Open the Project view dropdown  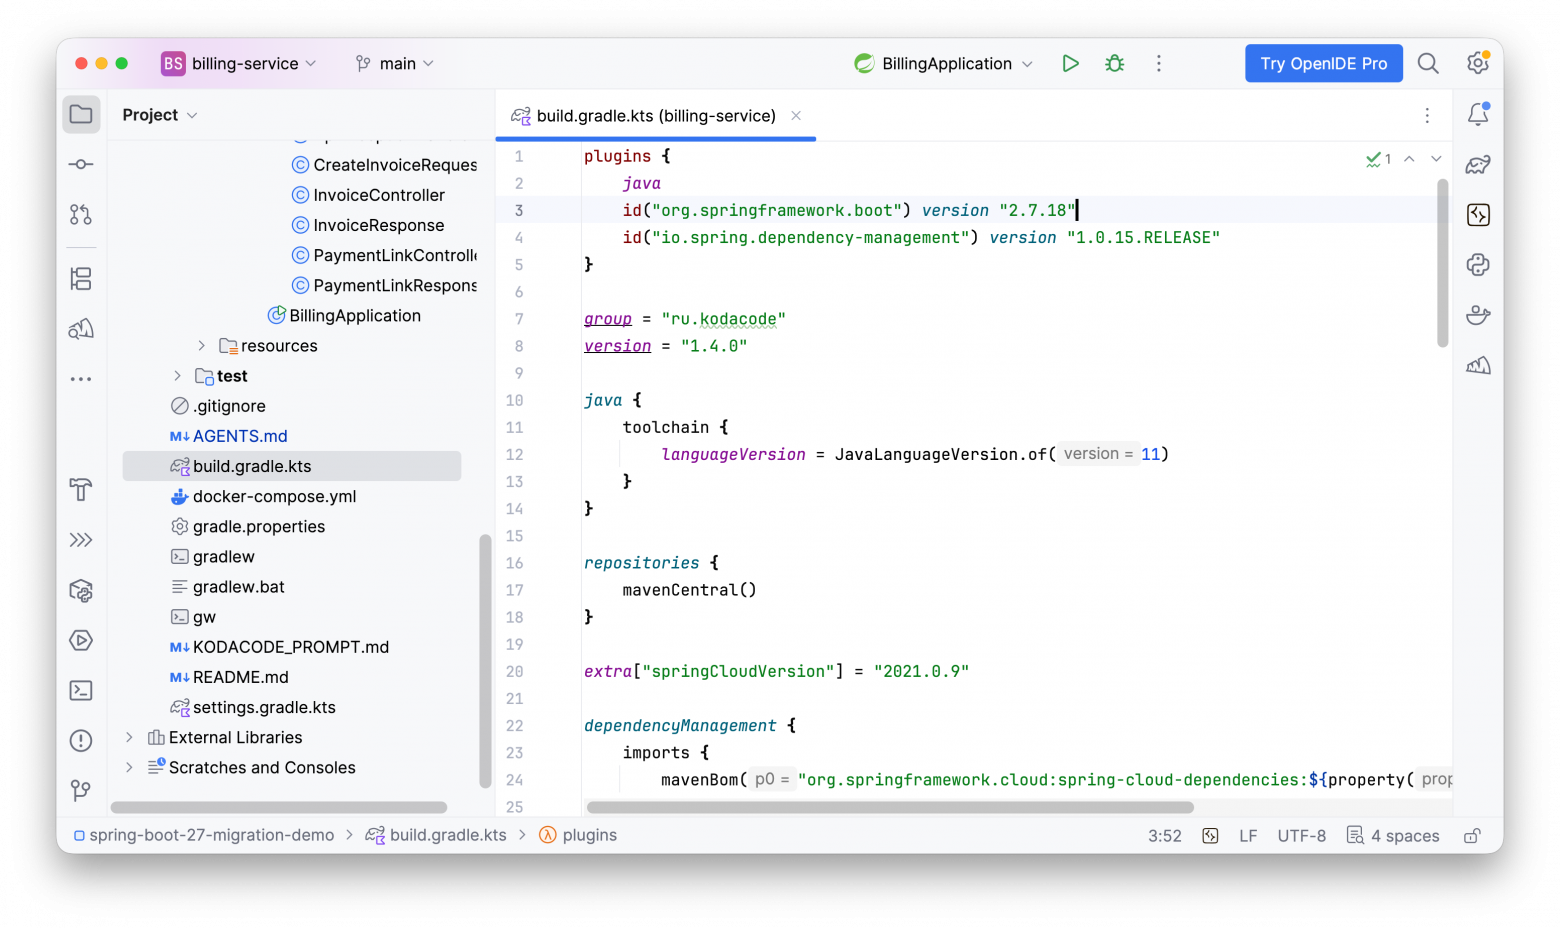[x=160, y=115]
